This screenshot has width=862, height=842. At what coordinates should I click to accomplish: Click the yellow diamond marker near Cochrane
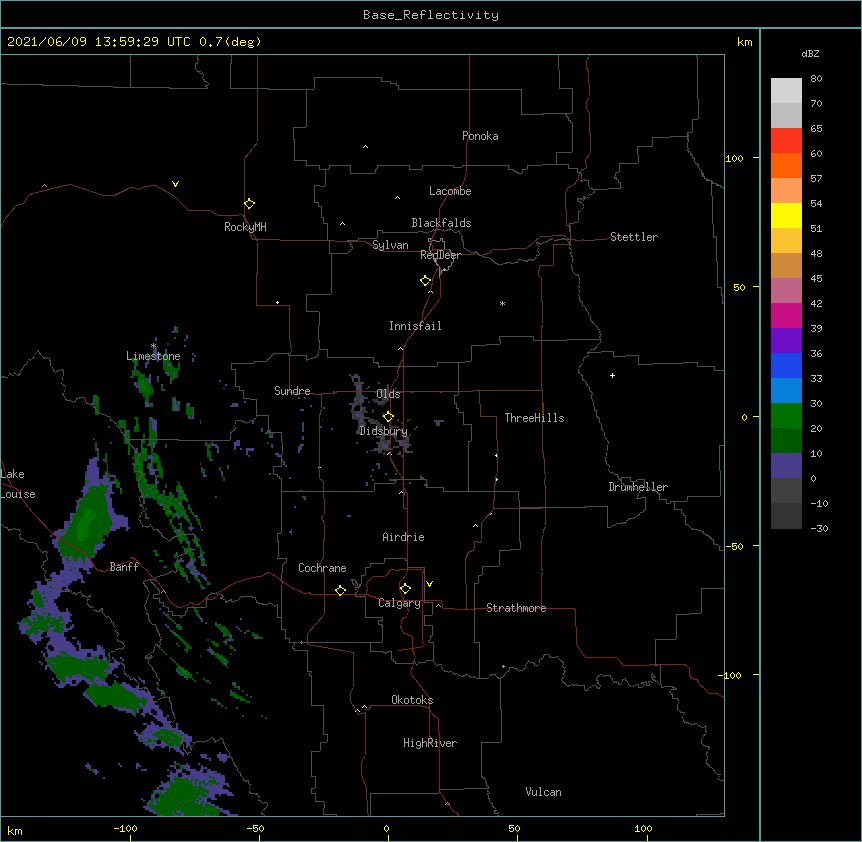[x=340, y=590]
